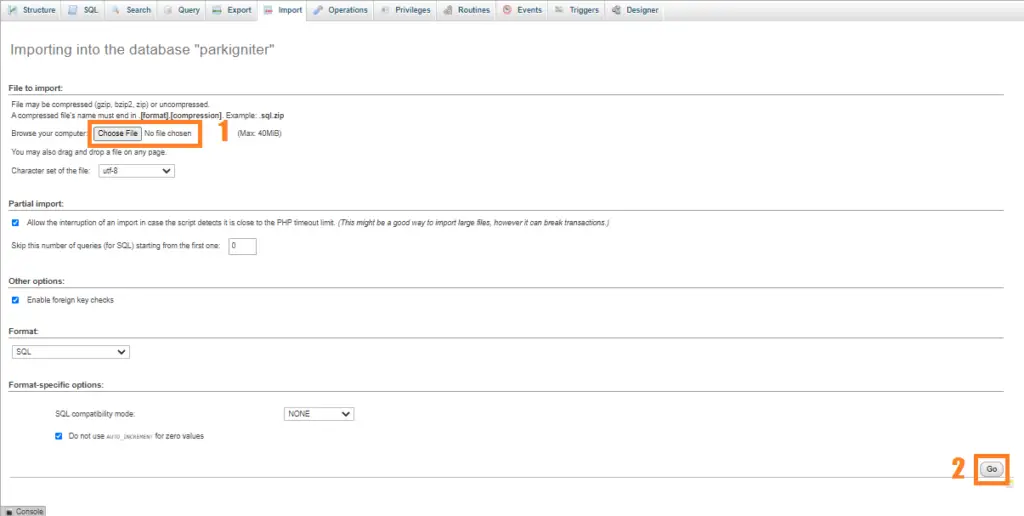Click the skip queries number field
This screenshot has width=1024, height=516.
(x=242, y=246)
